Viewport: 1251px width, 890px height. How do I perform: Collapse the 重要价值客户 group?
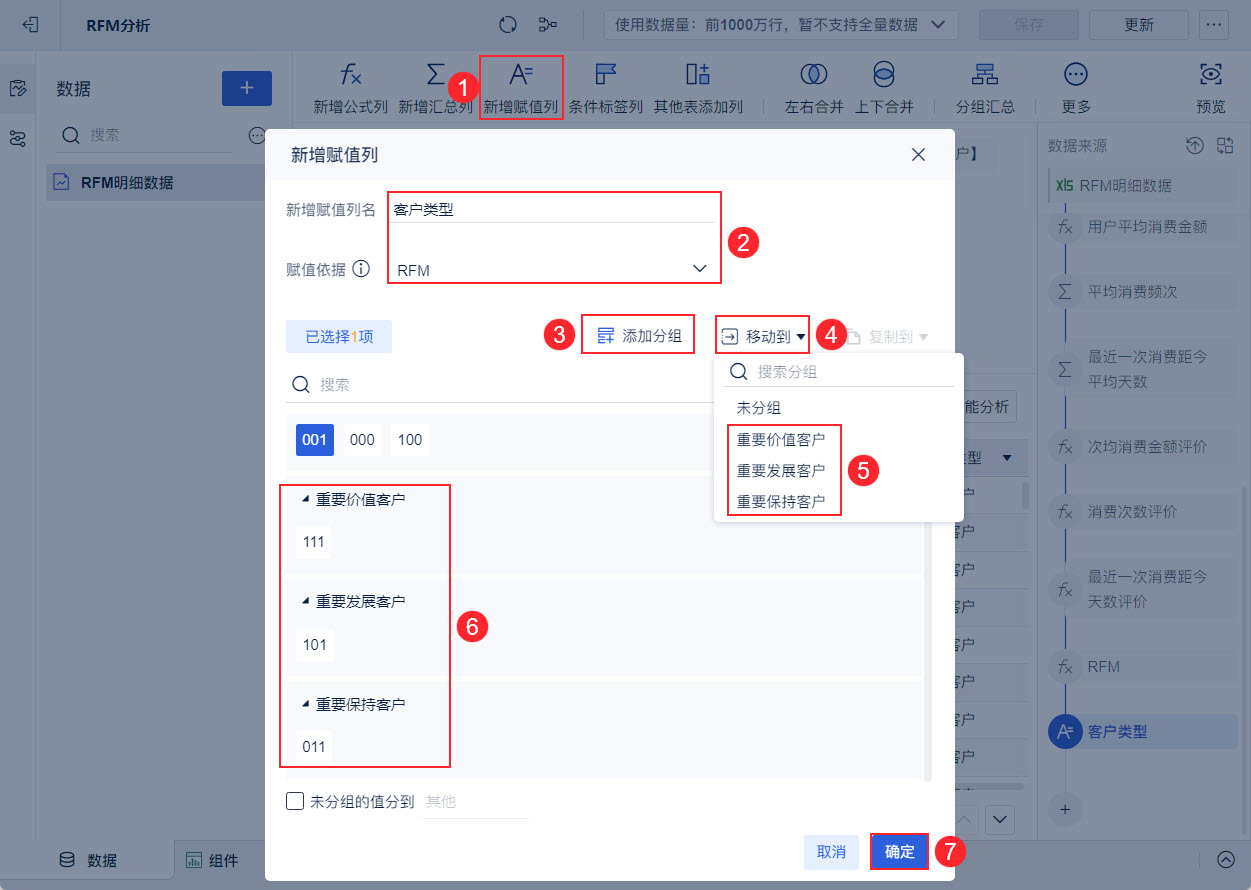pos(306,498)
